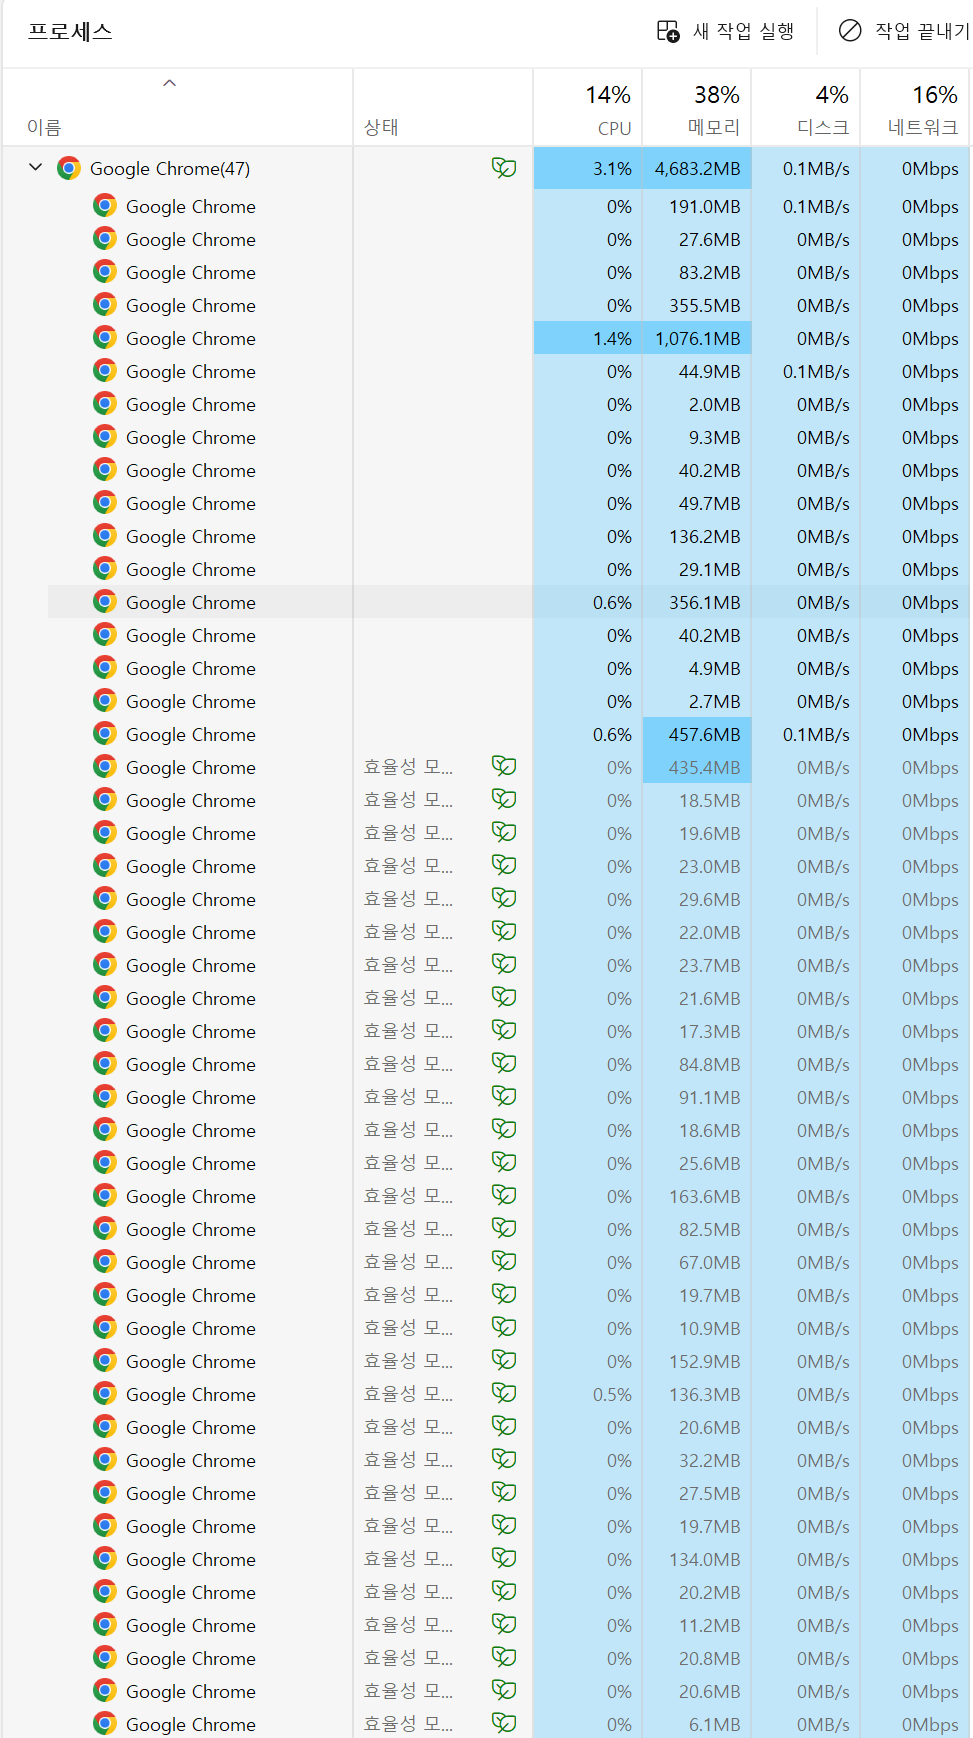
Task: Click the memory cell showing 27.6MB
Action: click(697, 239)
